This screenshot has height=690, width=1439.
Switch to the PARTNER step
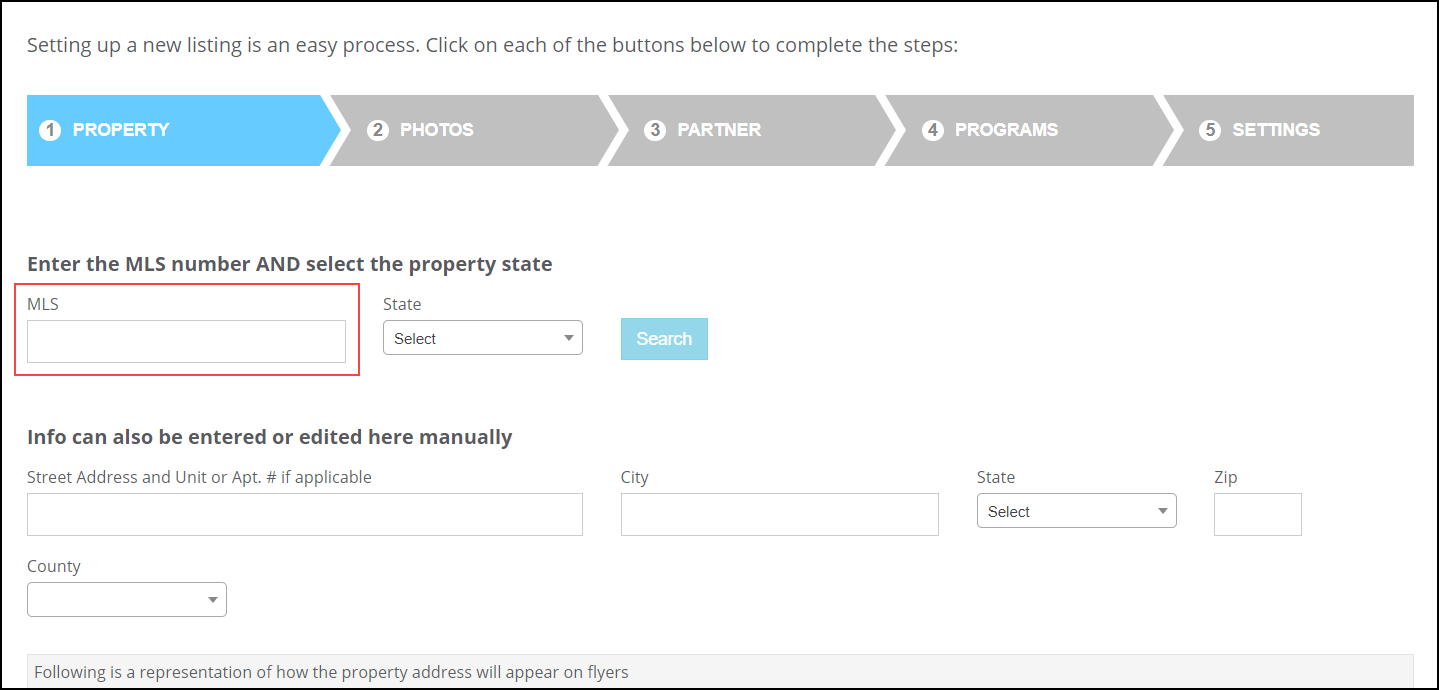(746, 130)
